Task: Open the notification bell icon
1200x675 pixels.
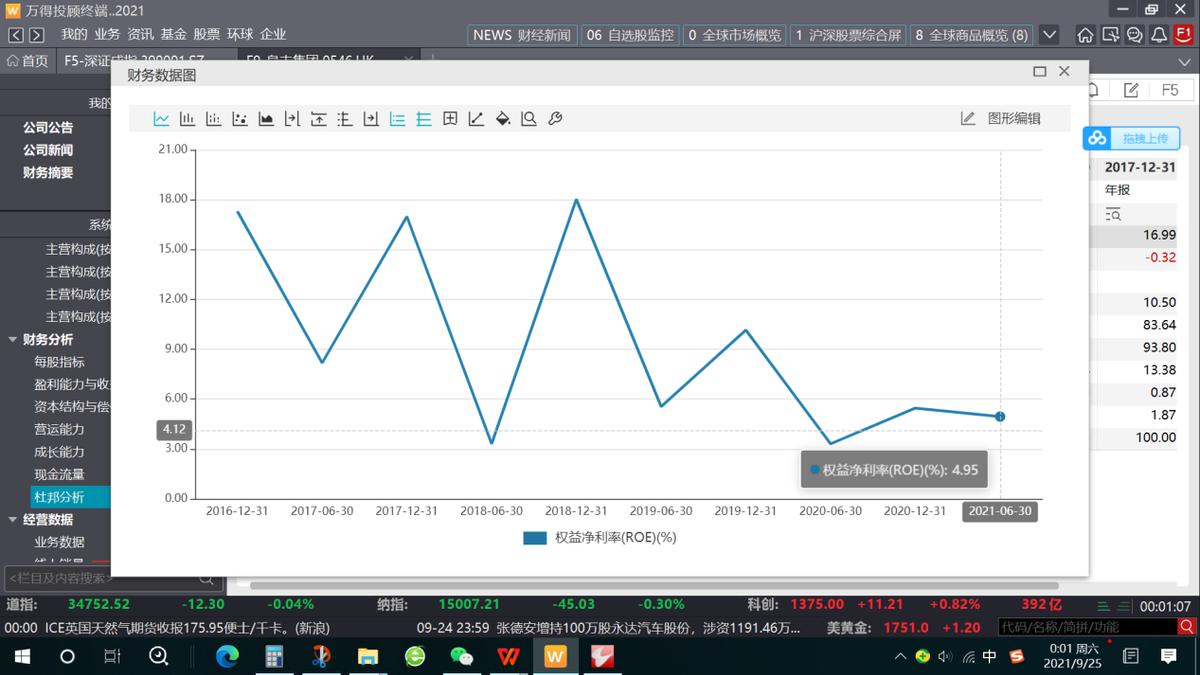Action: pos(1159,35)
